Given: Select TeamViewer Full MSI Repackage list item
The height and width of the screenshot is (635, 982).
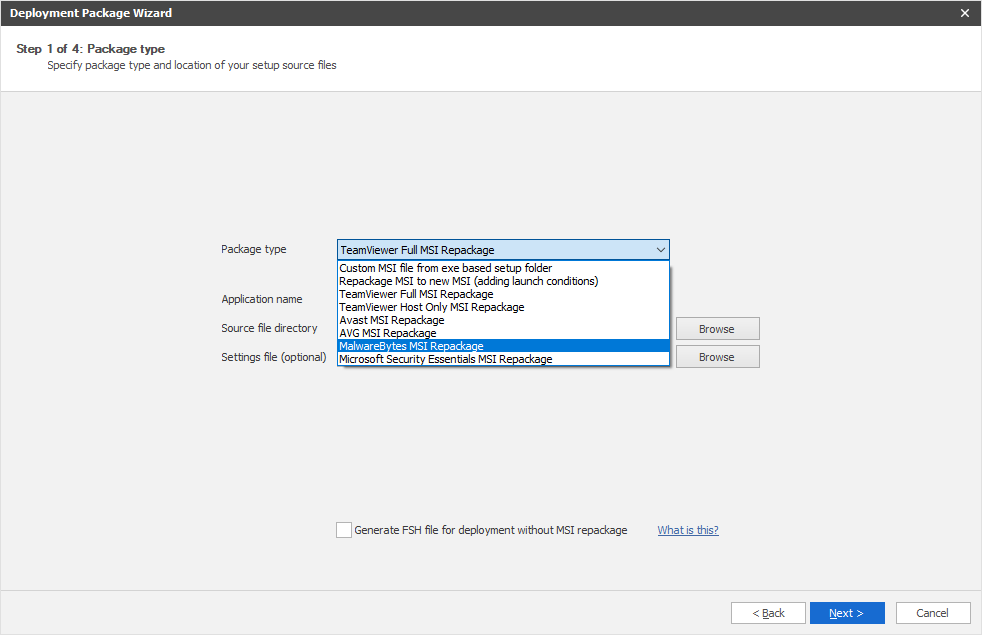Looking at the screenshot, I should 503,294.
